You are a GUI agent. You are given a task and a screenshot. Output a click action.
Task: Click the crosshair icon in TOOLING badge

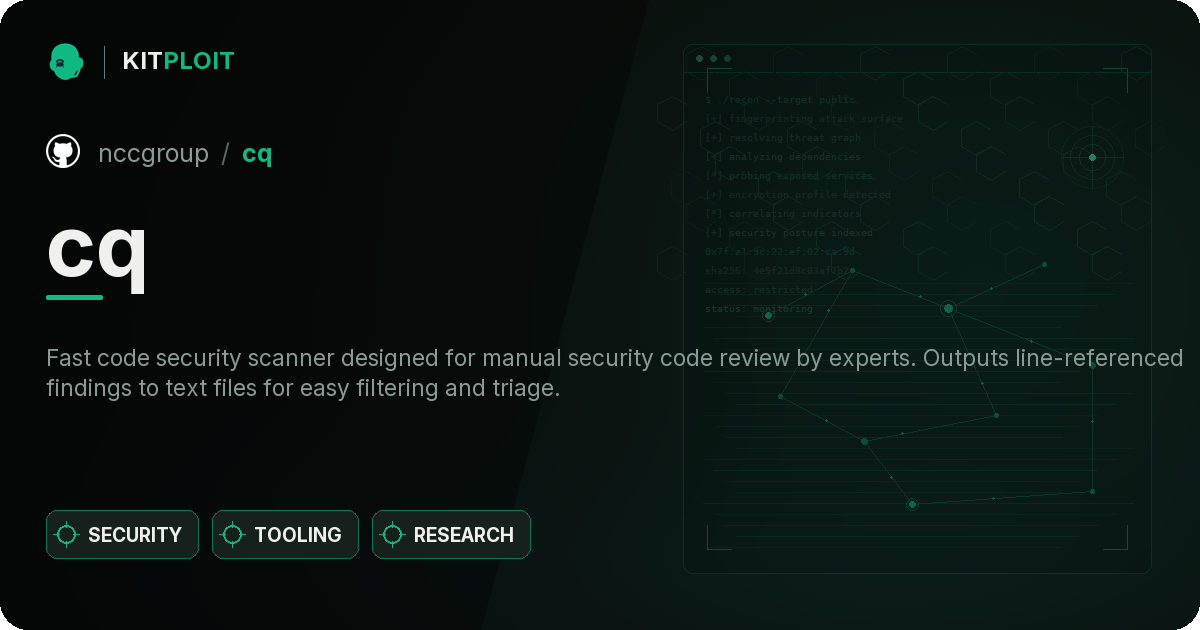pyautogui.click(x=233, y=535)
